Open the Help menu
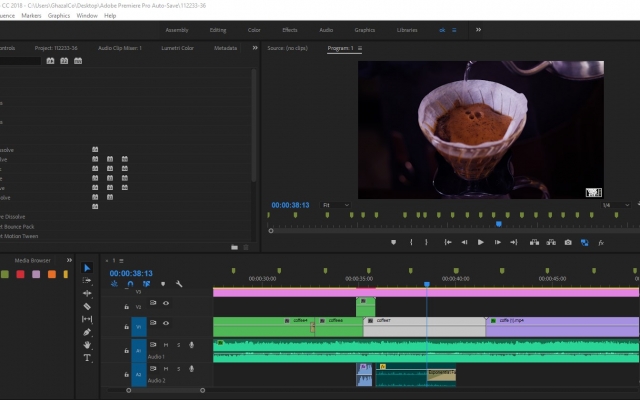Image resolution: width=640 pixels, height=400 pixels. coord(110,16)
